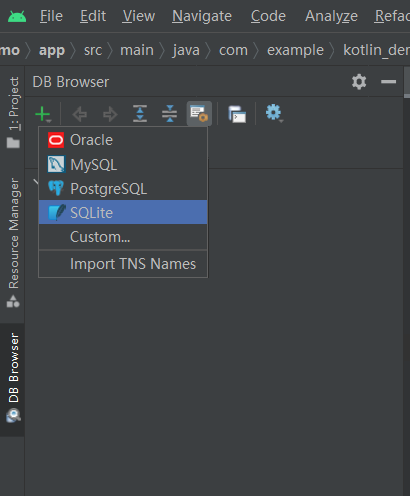Open the Navigate menu
Image resolution: width=410 pixels, height=496 pixels.
tap(202, 16)
